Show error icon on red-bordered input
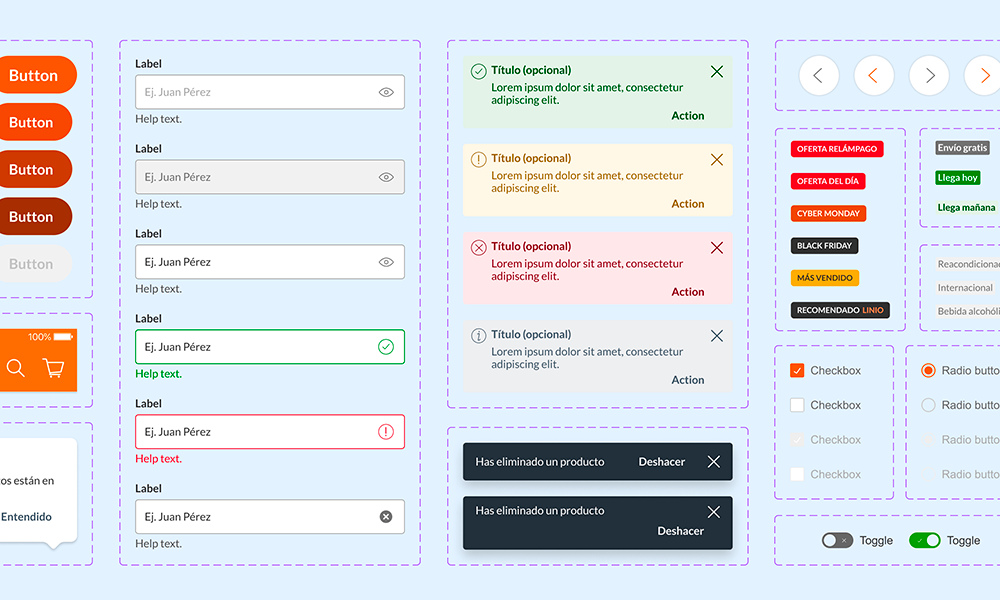 [x=386, y=432]
